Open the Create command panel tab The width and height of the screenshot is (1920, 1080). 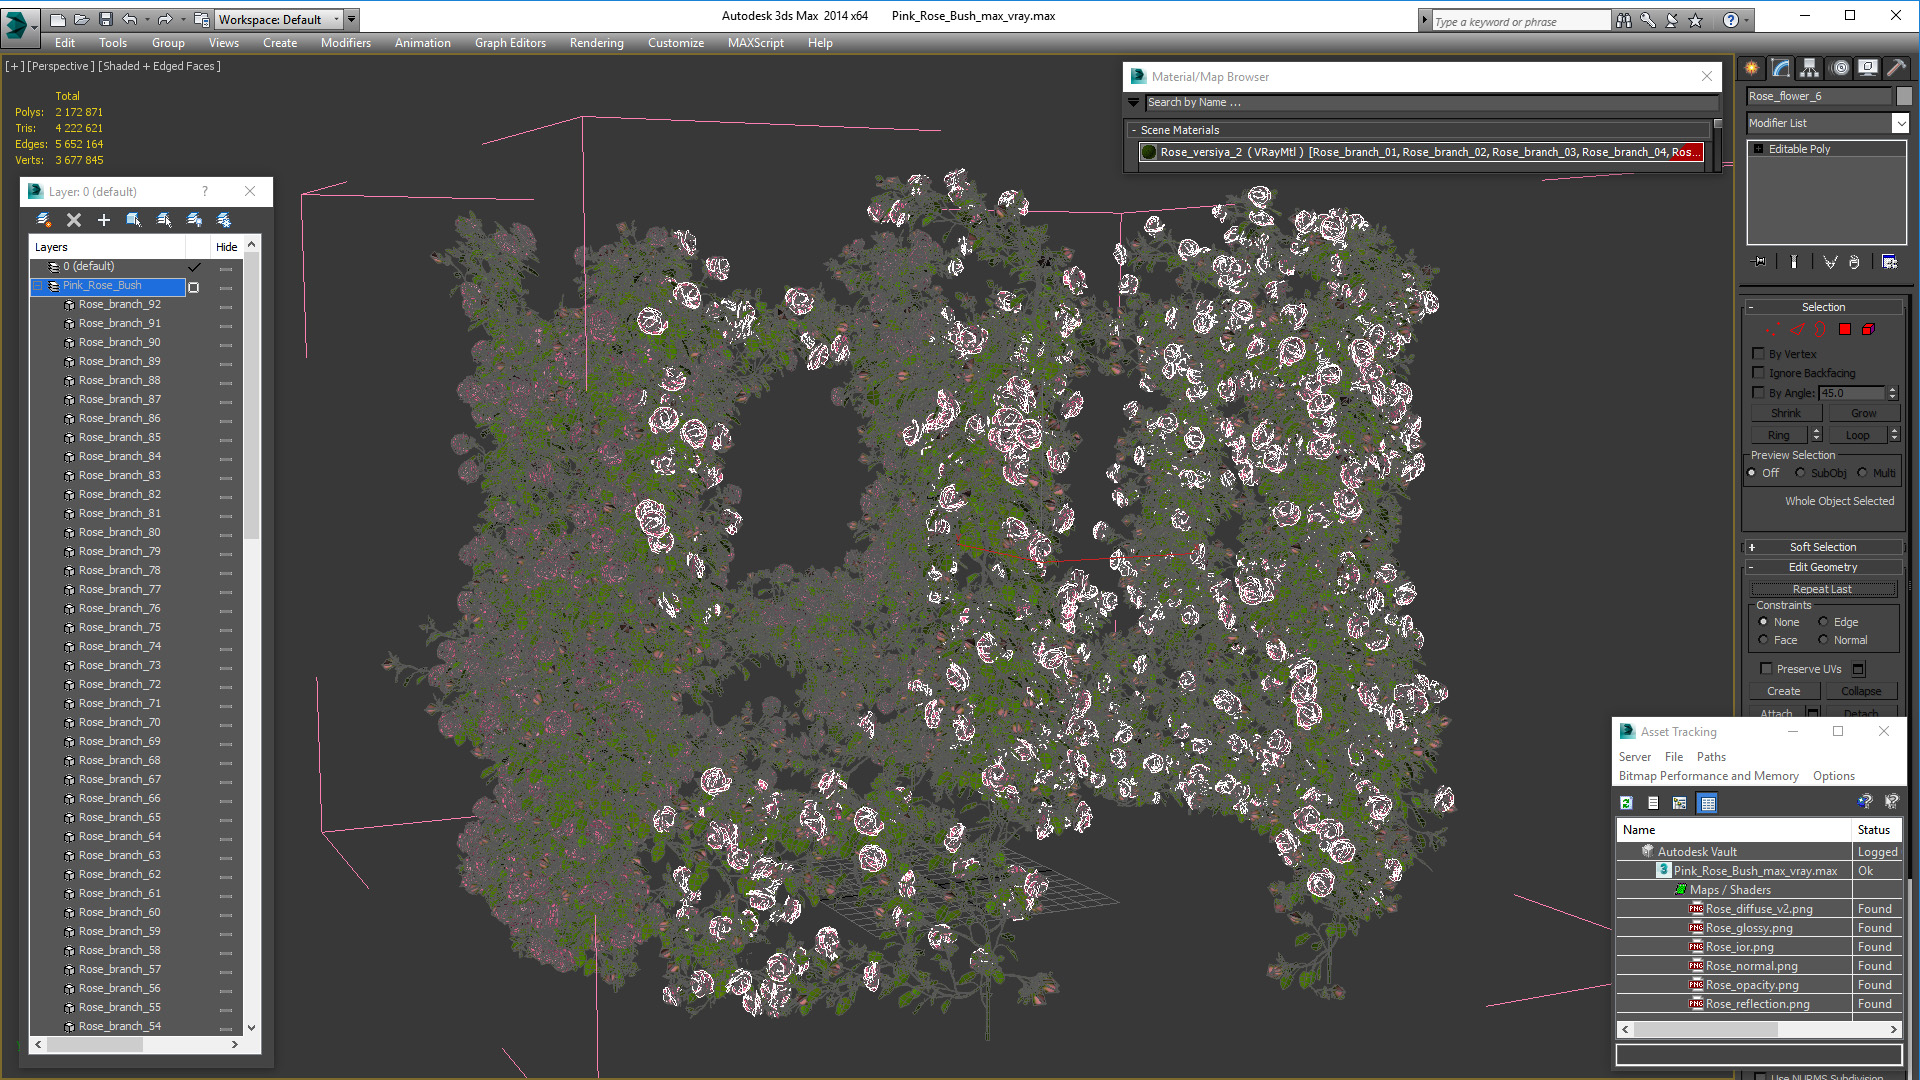tap(1752, 68)
